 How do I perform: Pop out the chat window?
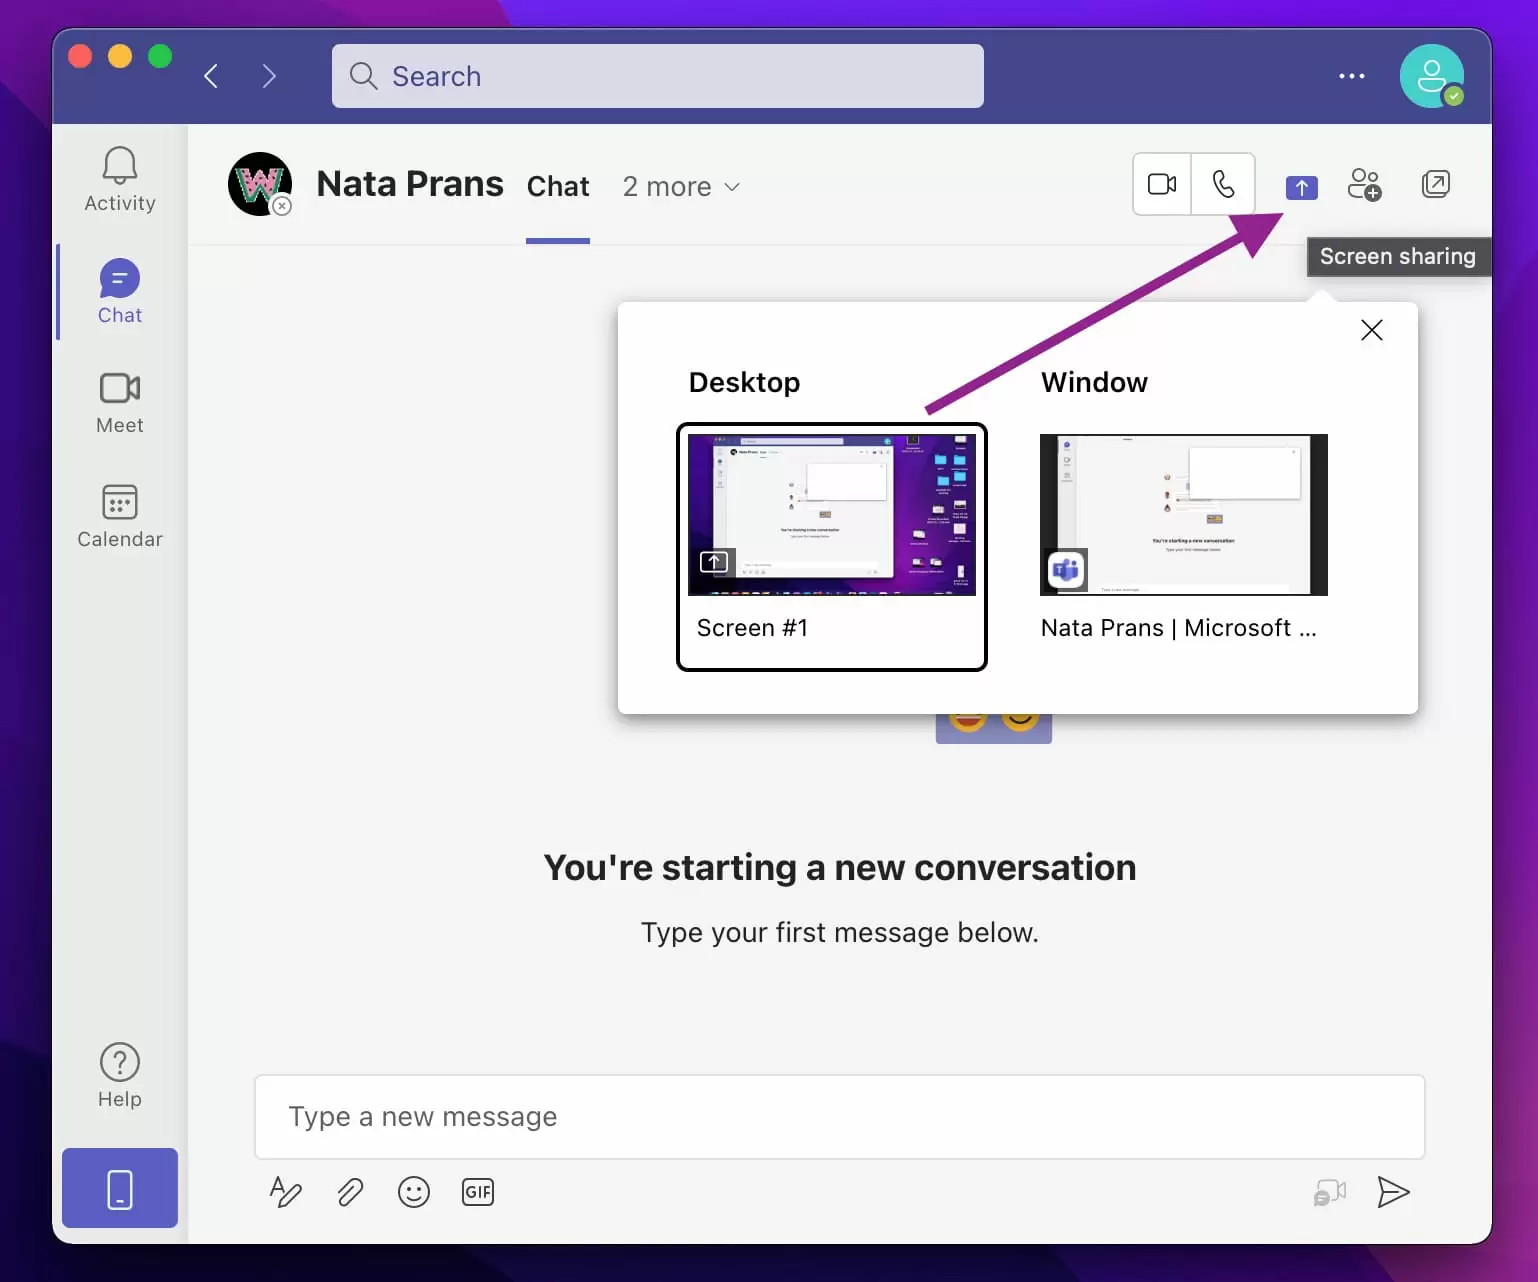click(1435, 184)
